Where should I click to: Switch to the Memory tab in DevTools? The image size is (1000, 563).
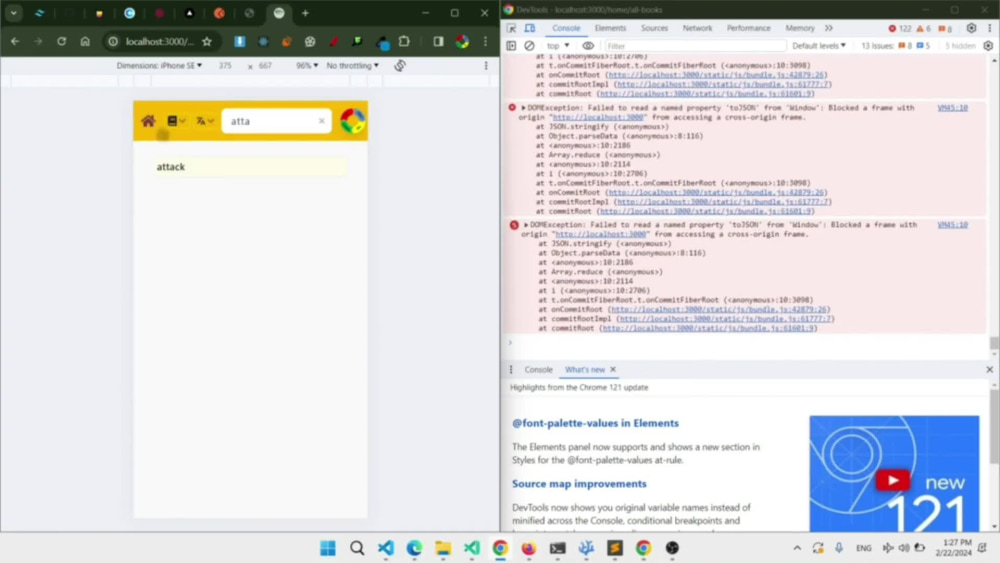800,28
